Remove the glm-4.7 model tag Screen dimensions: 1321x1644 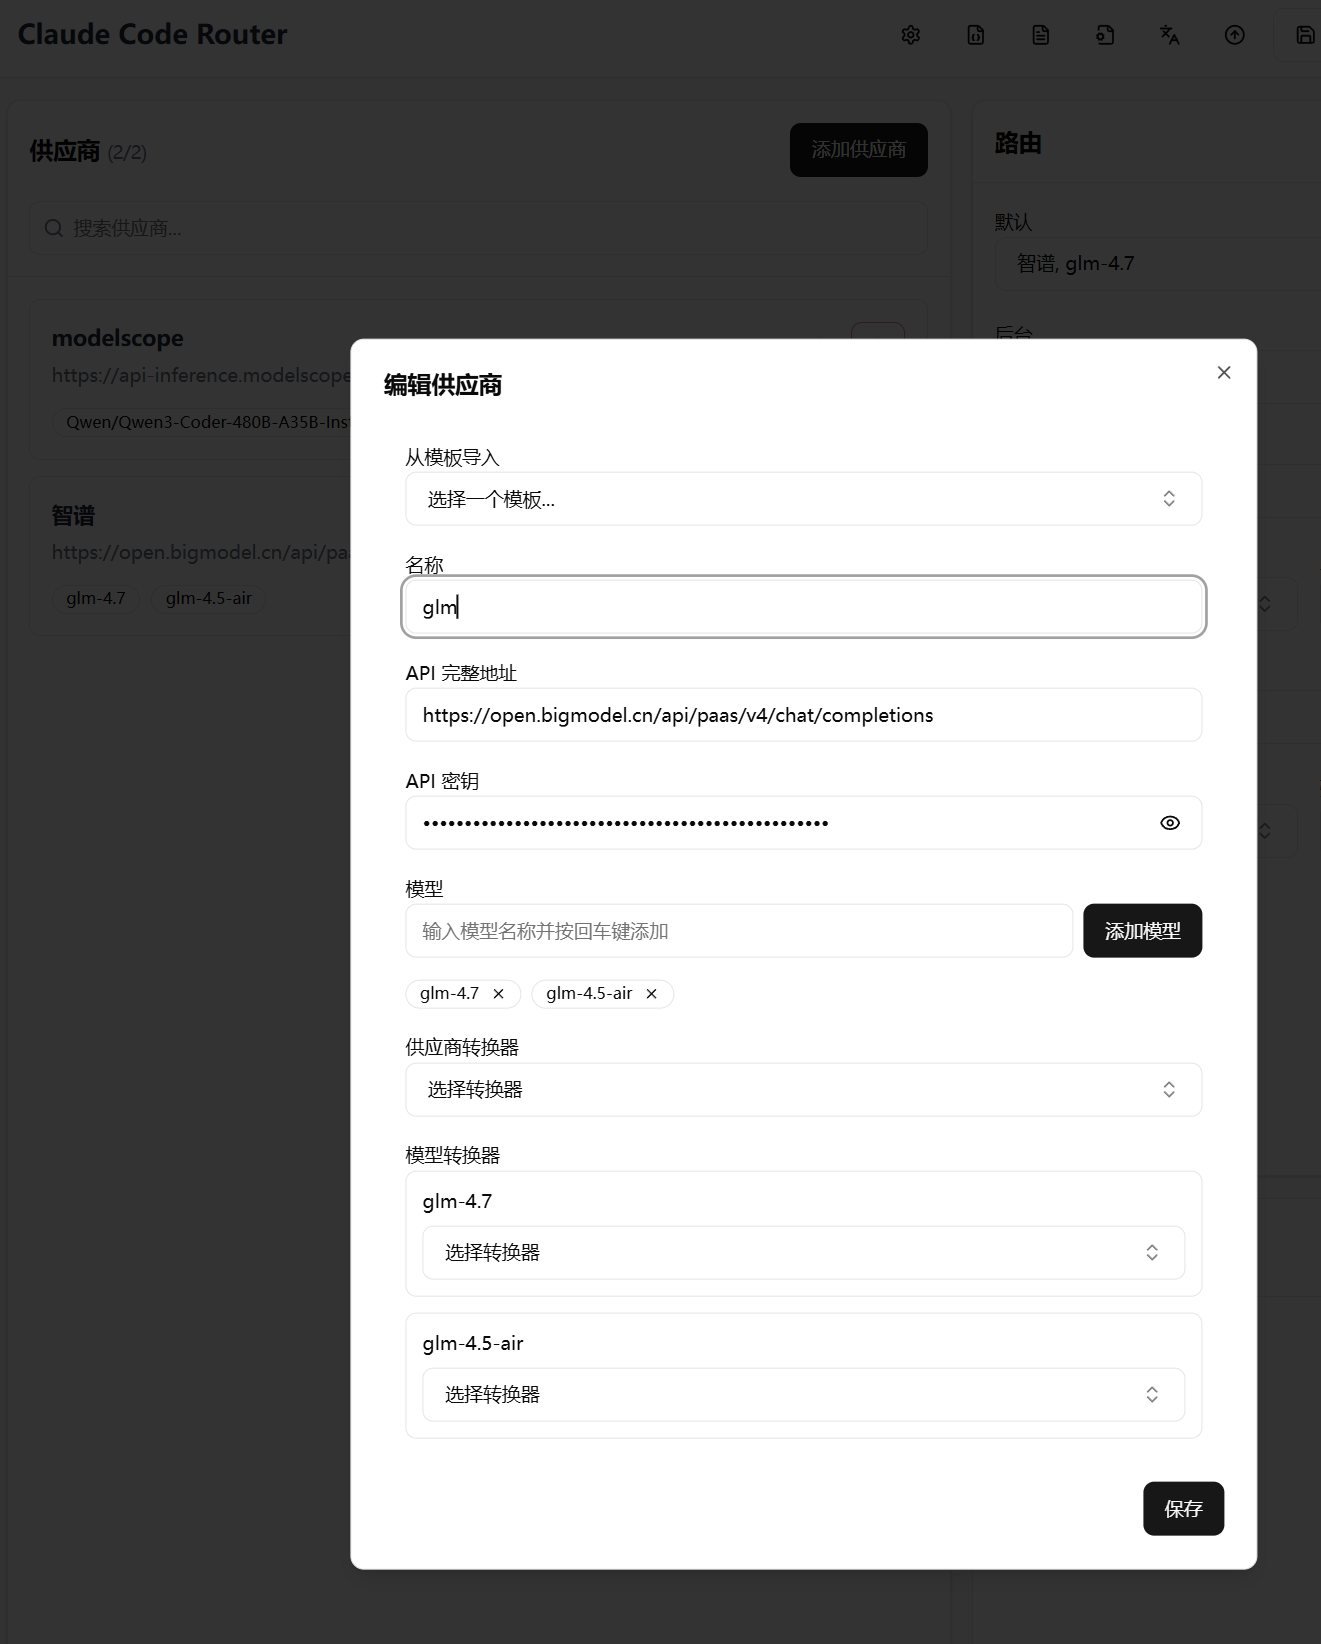tap(498, 993)
